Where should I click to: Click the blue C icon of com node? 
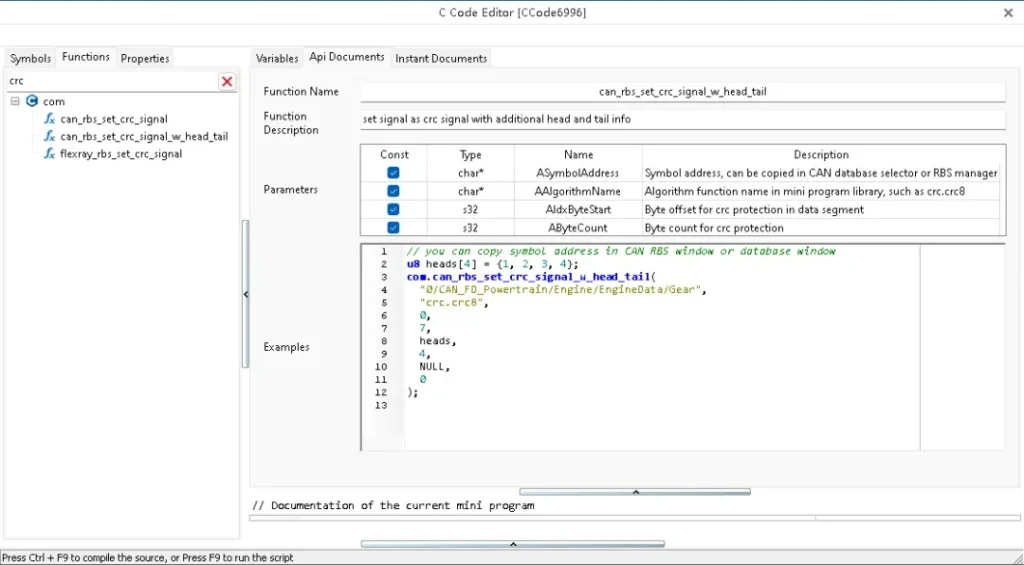[x=32, y=101]
